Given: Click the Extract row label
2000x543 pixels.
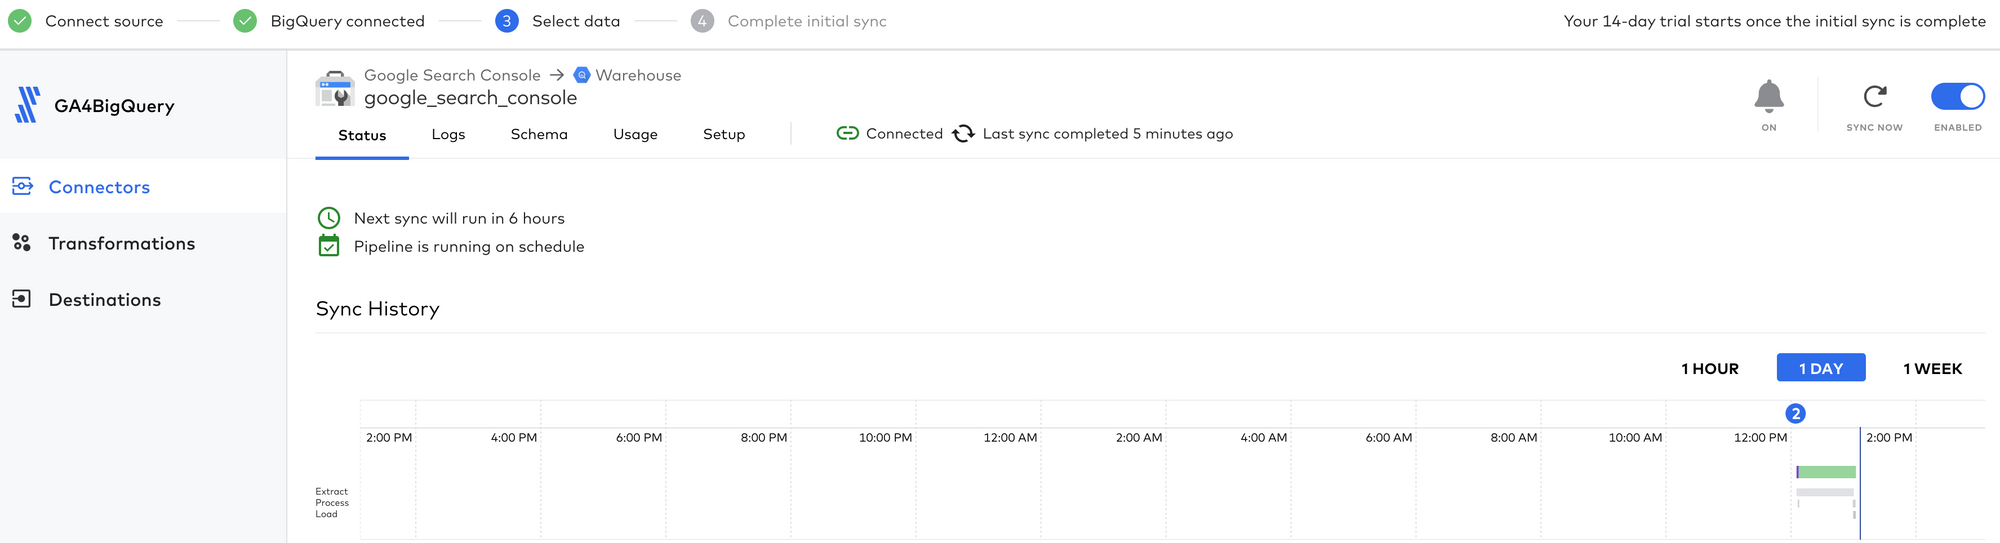Looking at the screenshot, I should (332, 492).
